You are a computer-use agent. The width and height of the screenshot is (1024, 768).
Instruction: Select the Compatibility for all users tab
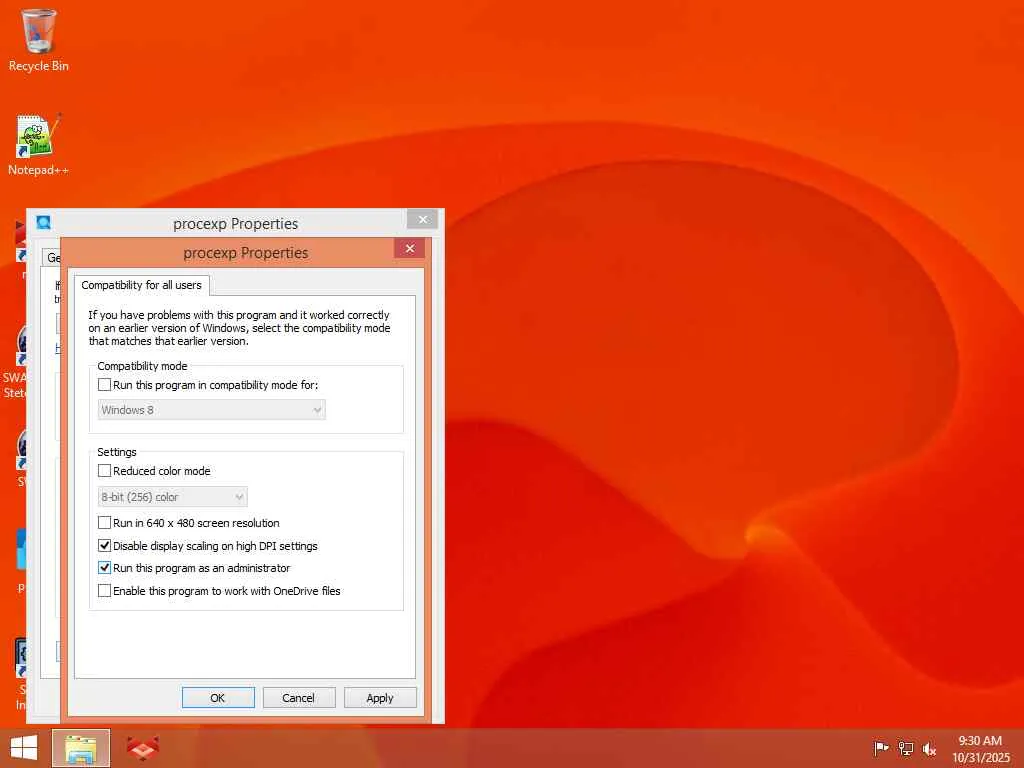coord(141,285)
